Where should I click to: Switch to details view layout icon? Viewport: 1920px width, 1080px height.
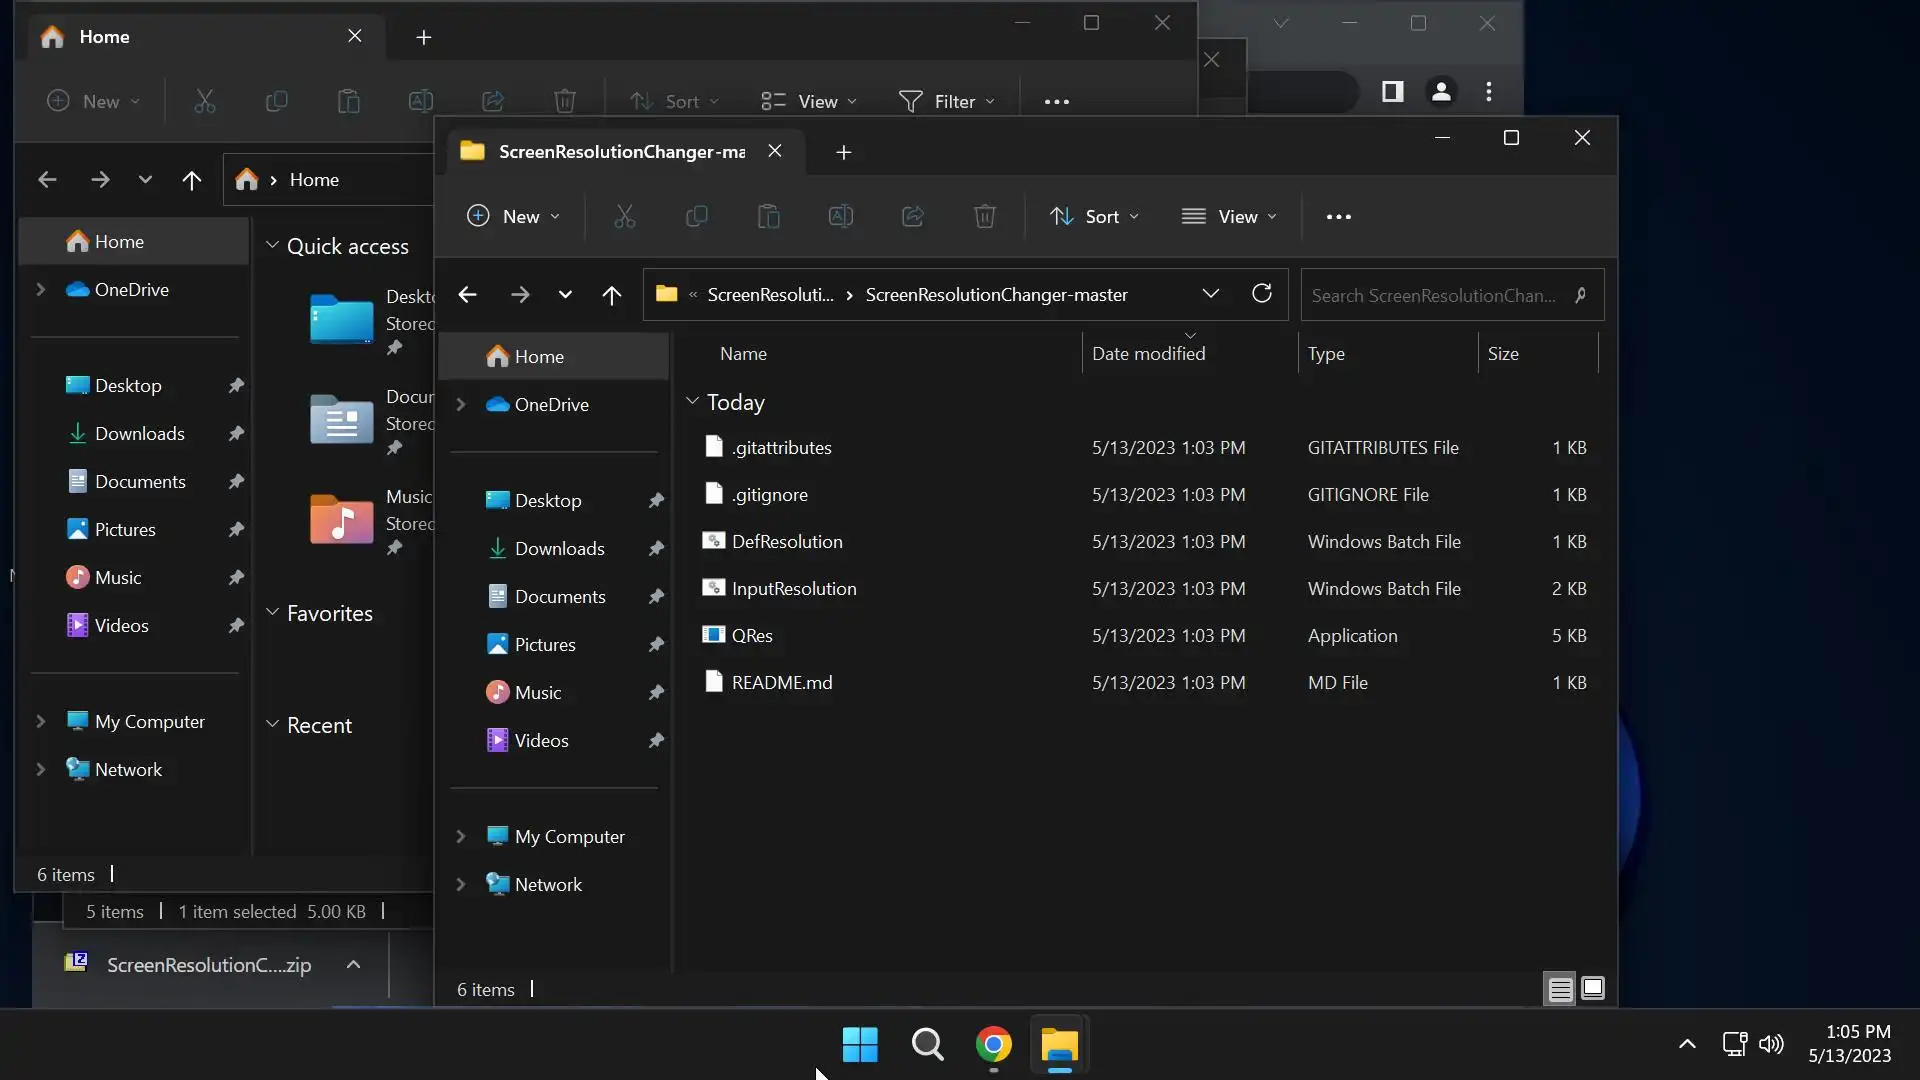pyautogui.click(x=1560, y=989)
